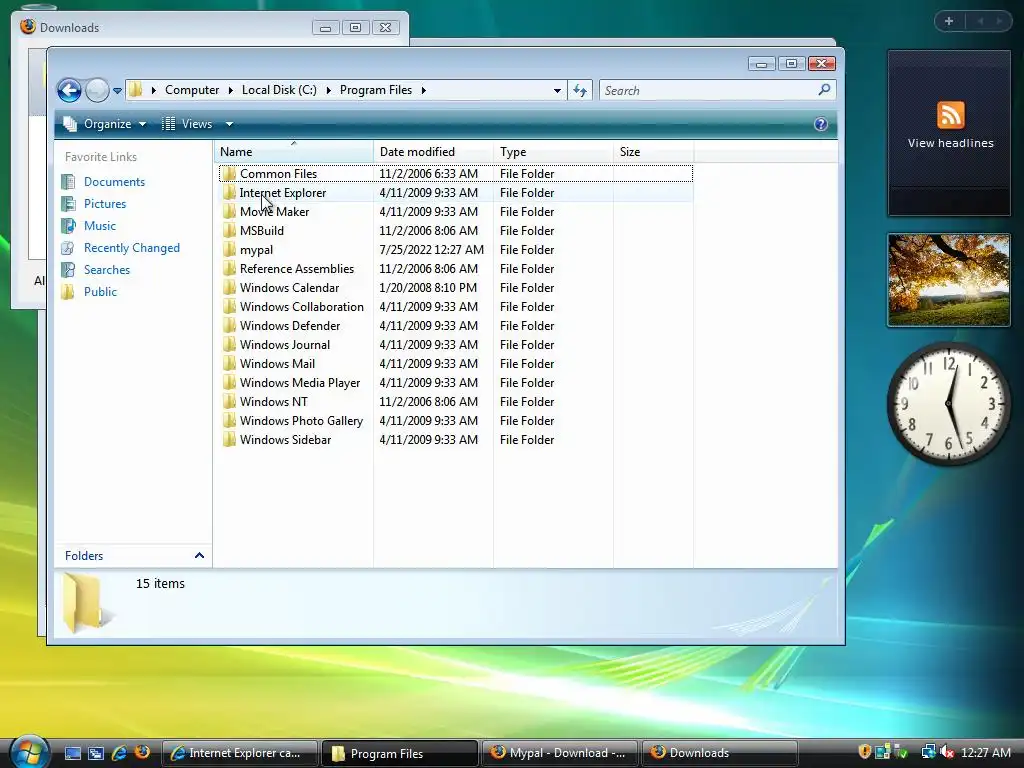Click Switch between windows quick launch icon
This screenshot has width=1024, height=768.
[x=95, y=753]
